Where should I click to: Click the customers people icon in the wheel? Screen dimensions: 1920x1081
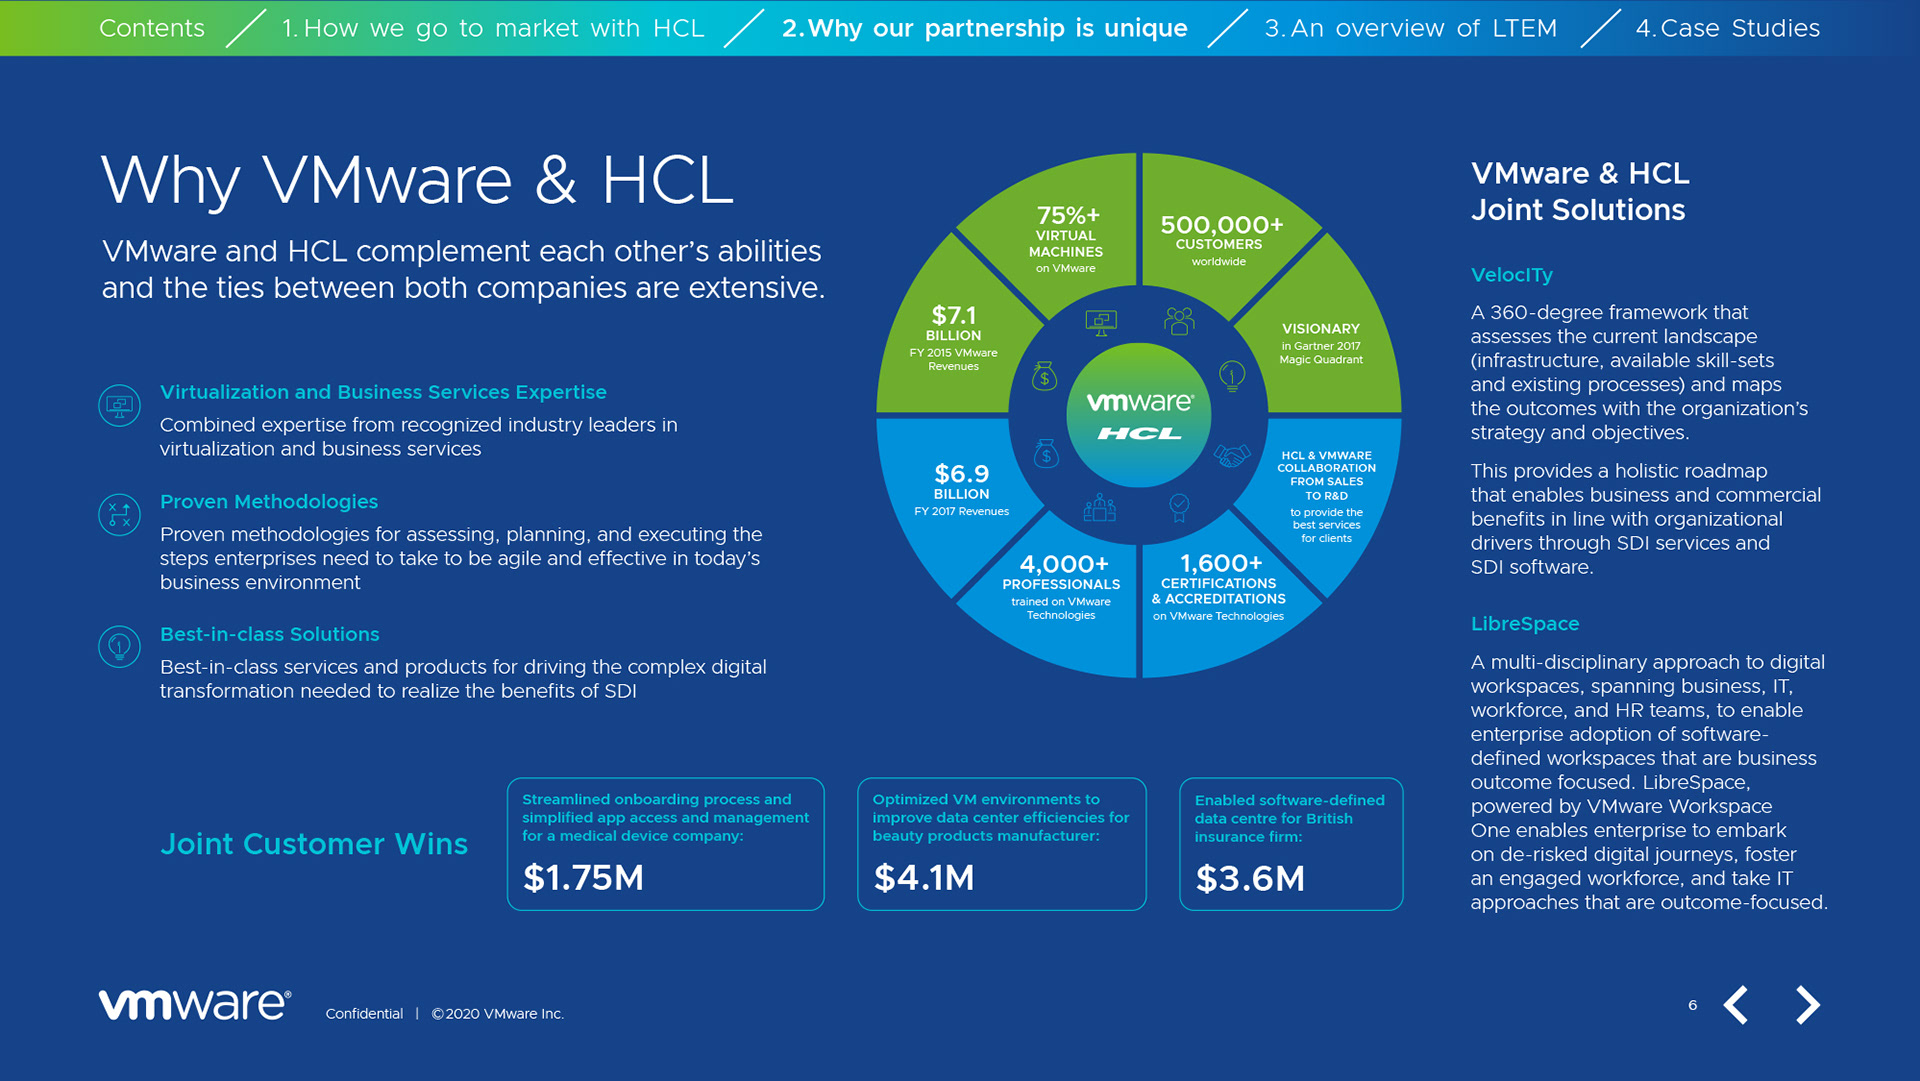[1179, 320]
